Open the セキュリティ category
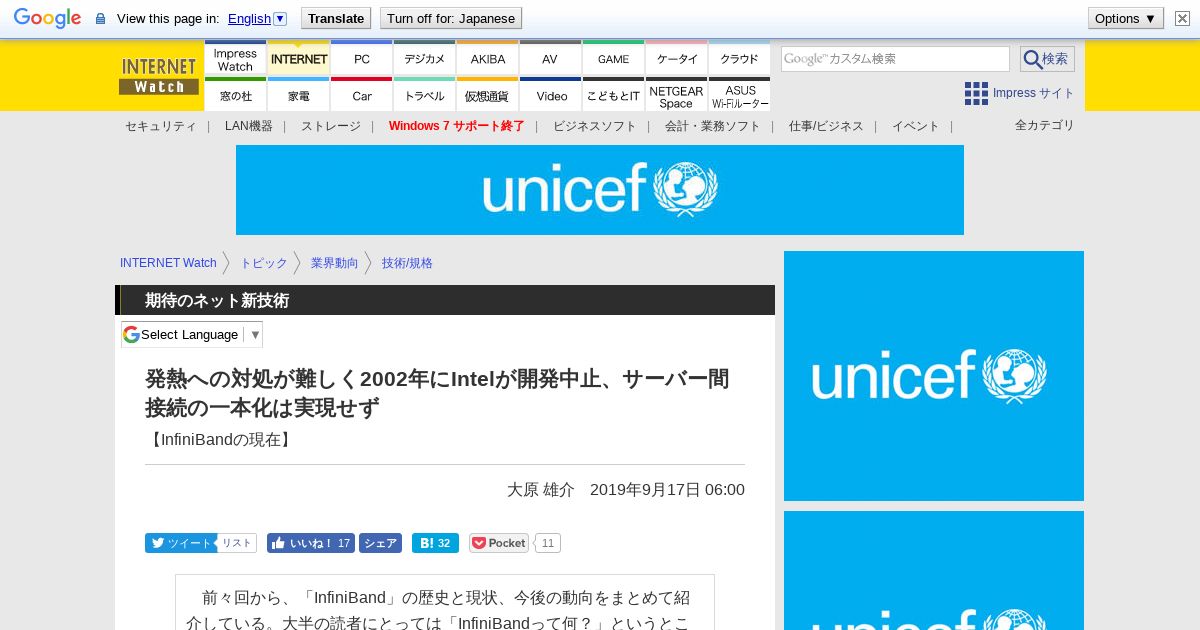The image size is (1200, 630). pos(161,126)
